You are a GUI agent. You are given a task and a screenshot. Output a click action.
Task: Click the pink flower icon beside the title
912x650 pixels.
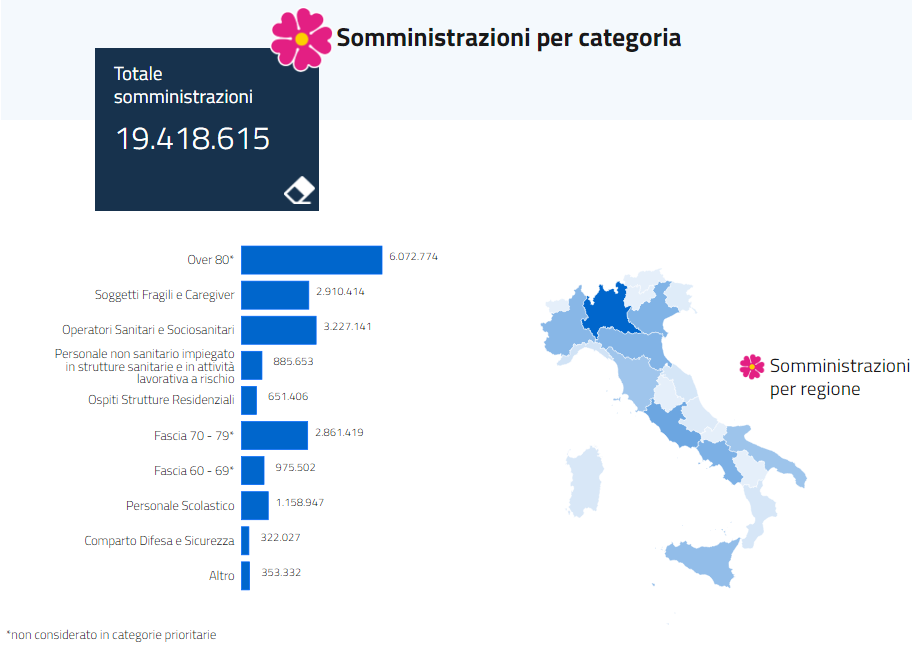click(301, 38)
